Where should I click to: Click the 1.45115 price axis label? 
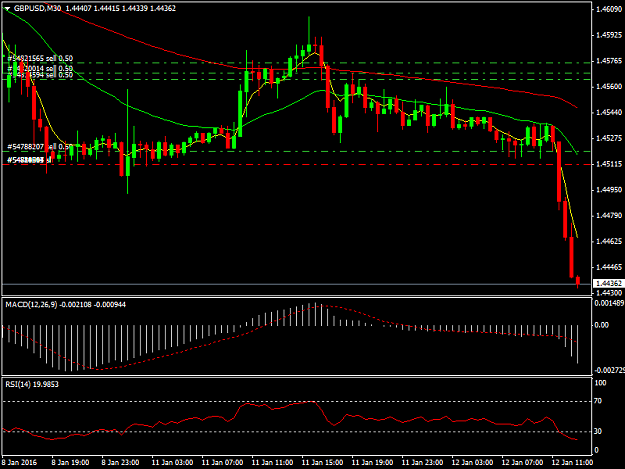pyautogui.click(x=609, y=164)
